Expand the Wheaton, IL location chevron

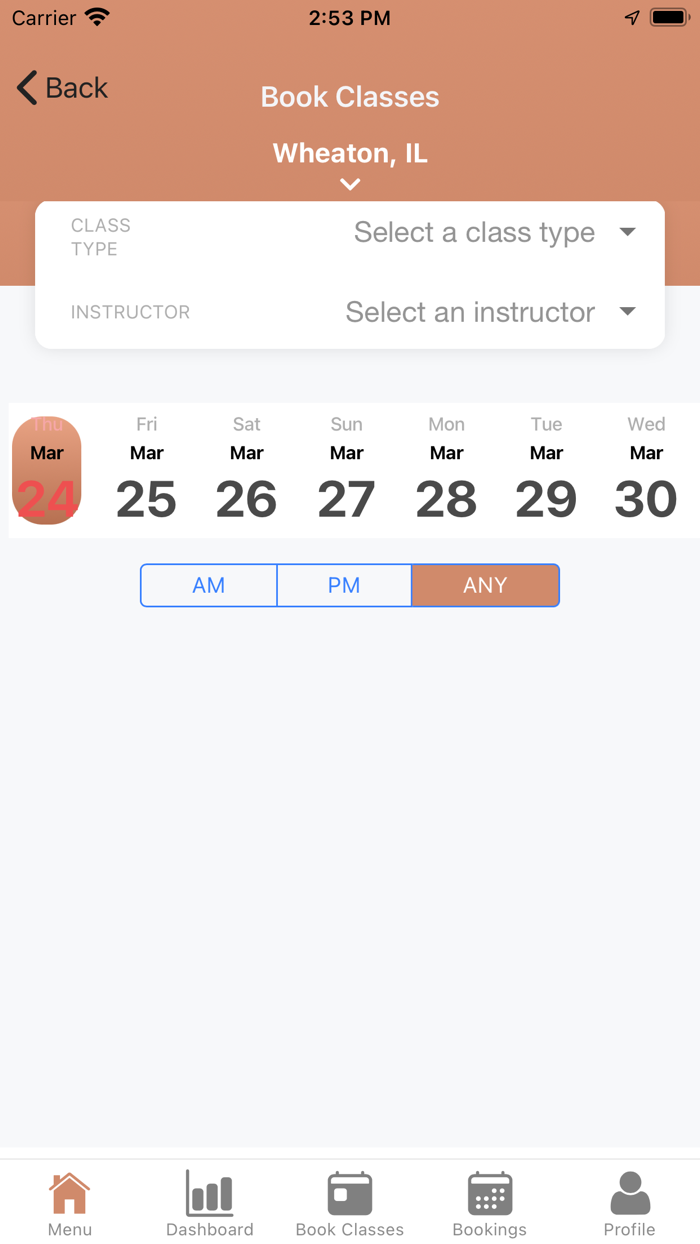349,184
